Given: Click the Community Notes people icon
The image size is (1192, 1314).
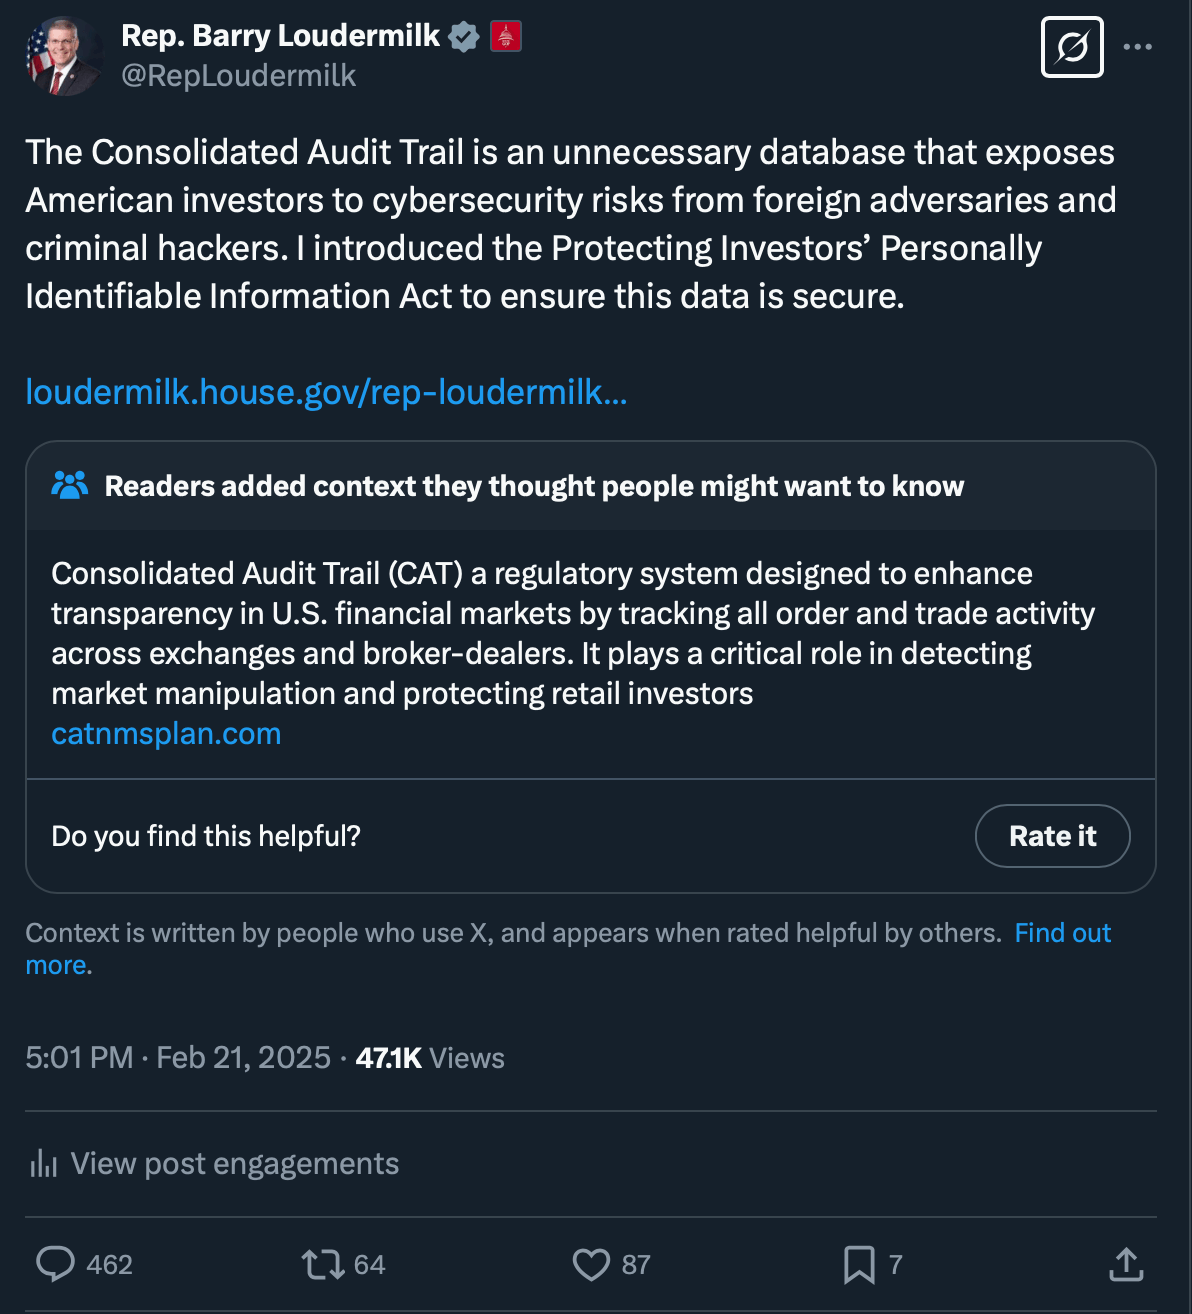Looking at the screenshot, I should coord(70,486).
